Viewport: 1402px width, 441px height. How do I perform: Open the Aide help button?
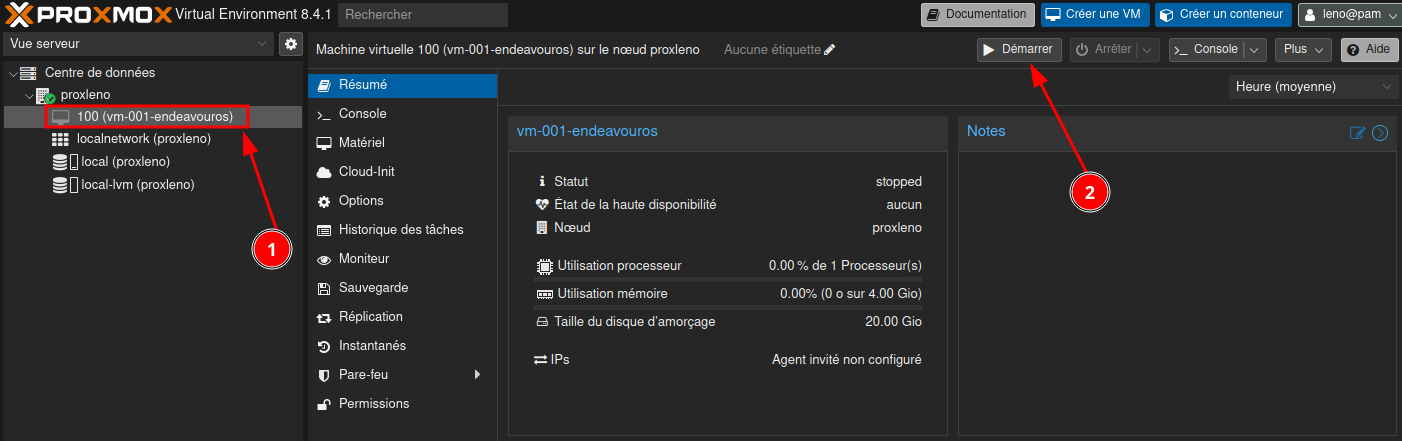pos(1369,50)
